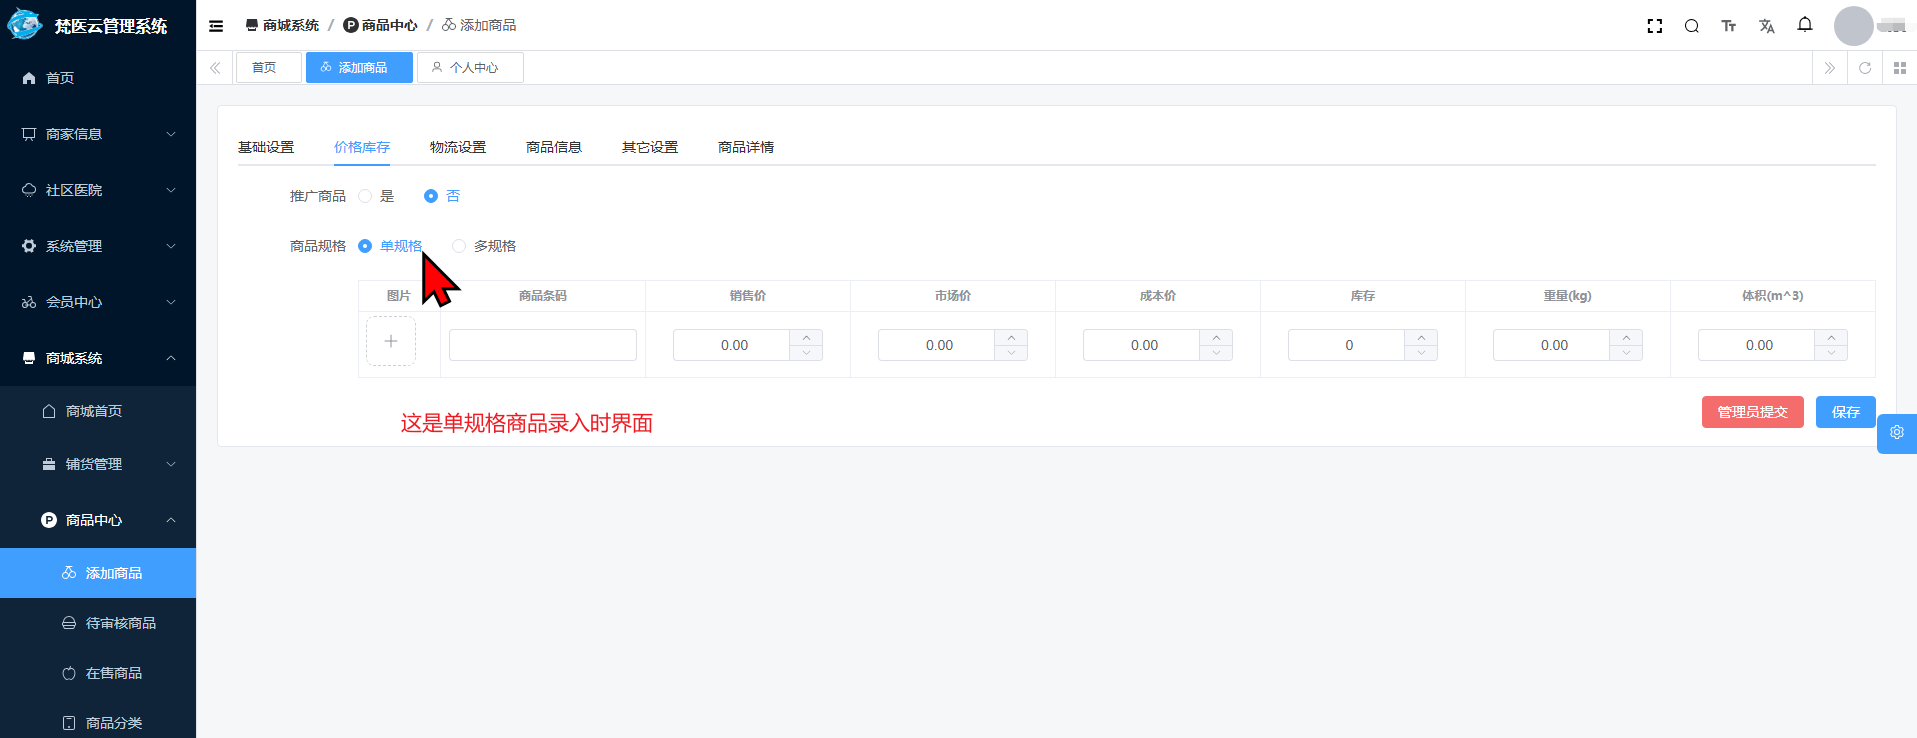The height and width of the screenshot is (738, 1917).
Task: Expand 系统管理 sidebar menu
Action: (98, 246)
